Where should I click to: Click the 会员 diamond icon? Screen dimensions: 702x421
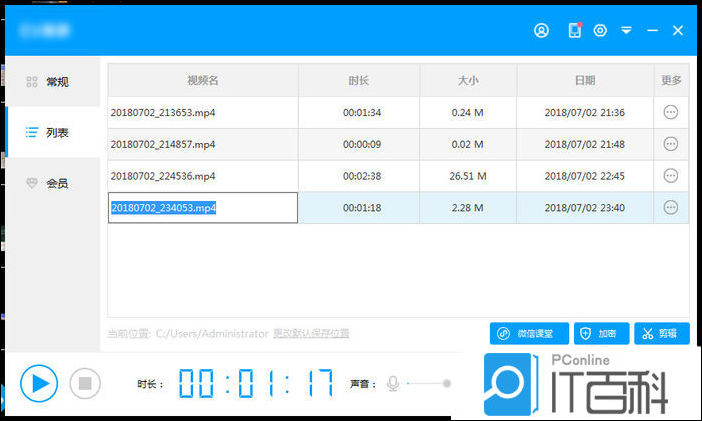(x=32, y=183)
